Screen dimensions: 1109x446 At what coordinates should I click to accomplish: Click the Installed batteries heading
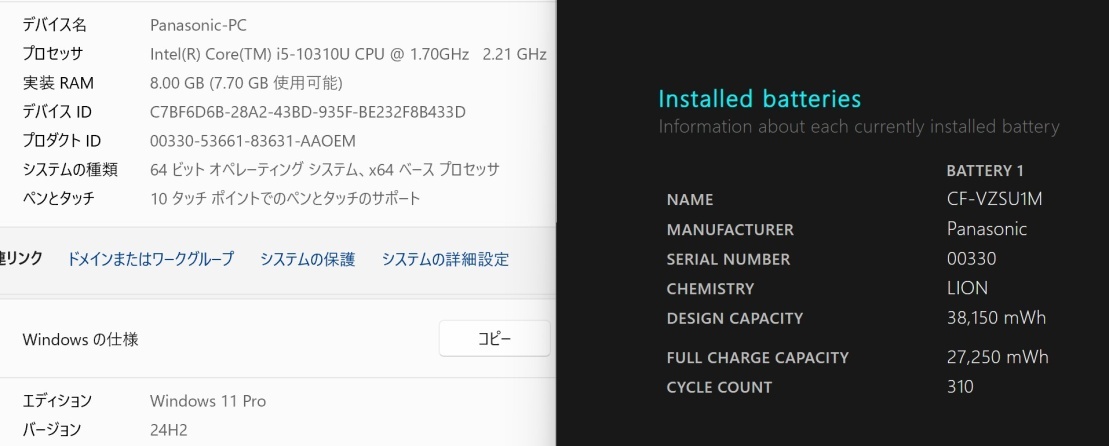coord(759,99)
